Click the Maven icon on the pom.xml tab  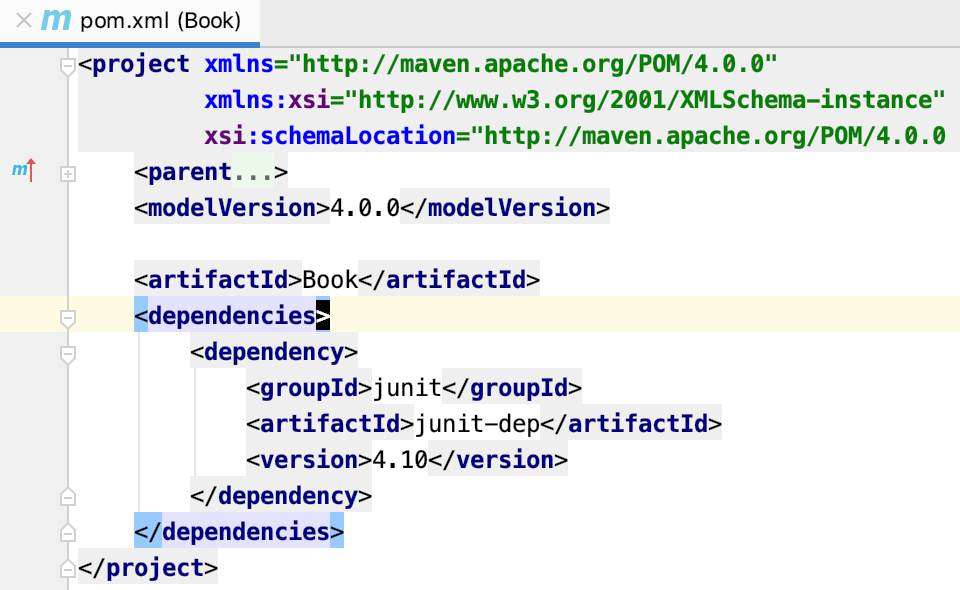[55, 19]
